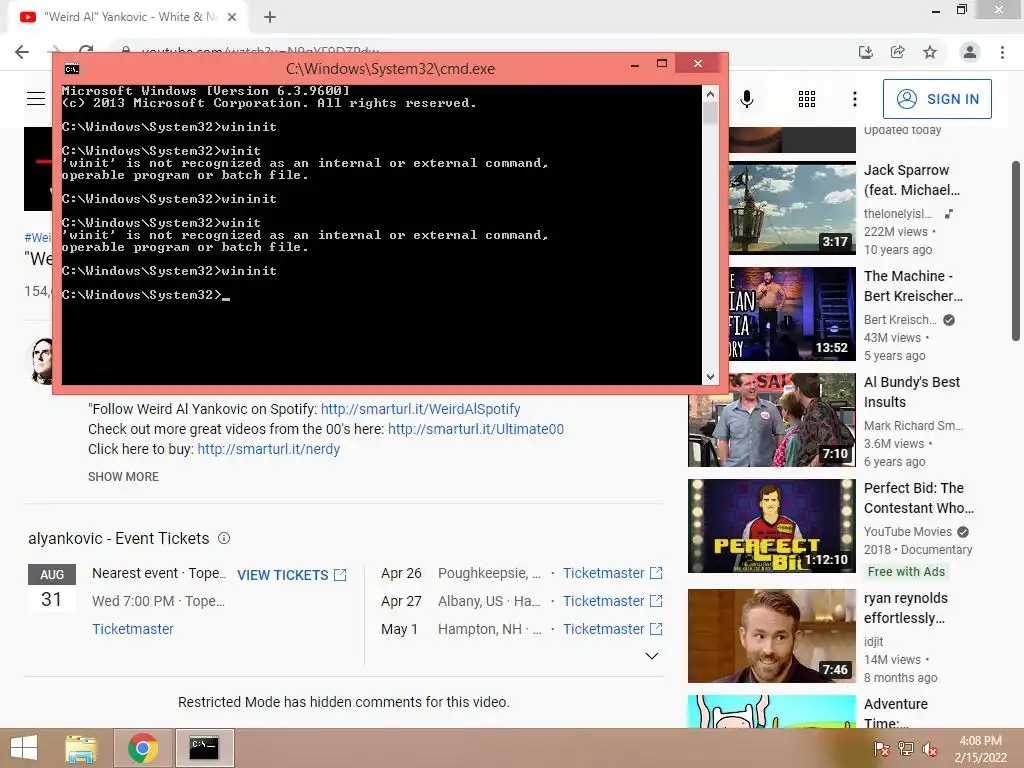Click network tray icon

pyautogui.click(x=906, y=749)
